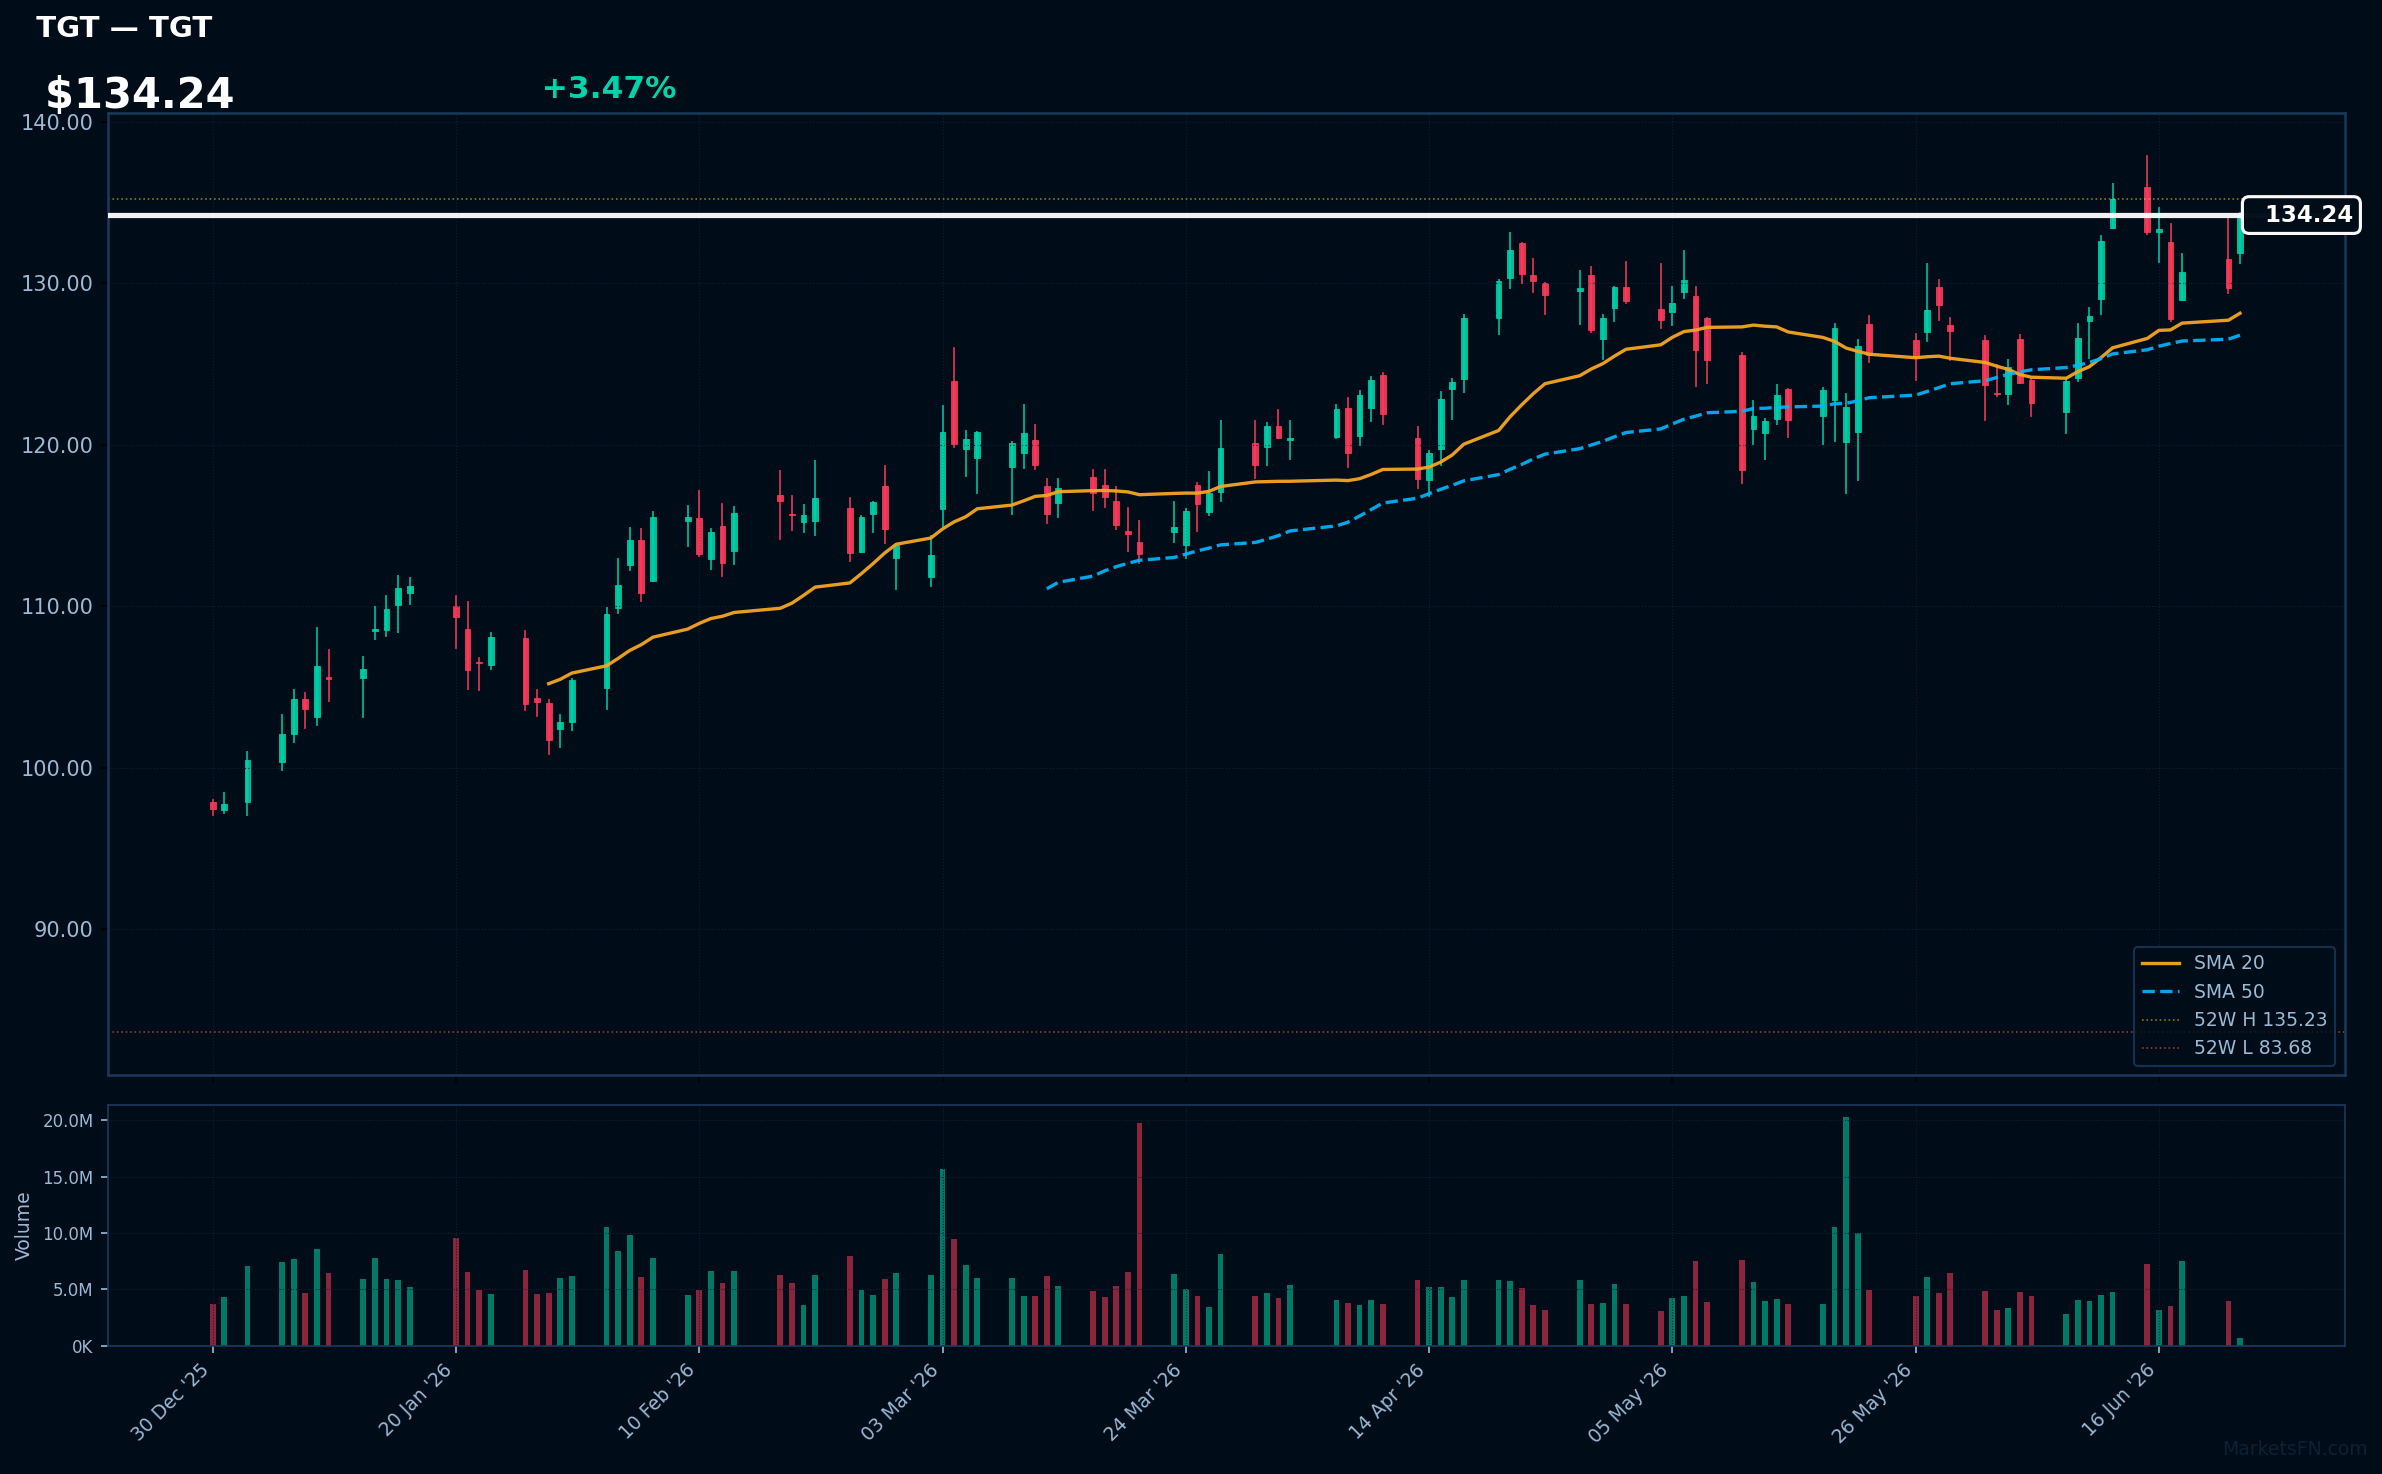Click the 26 May '26 date label
2382x1474 pixels.
[1872, 1402]
